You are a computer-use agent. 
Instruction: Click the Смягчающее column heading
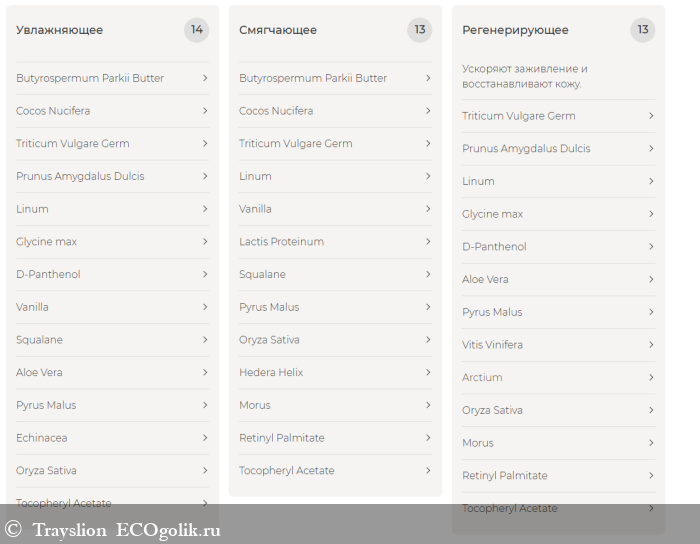click(278, 30)
